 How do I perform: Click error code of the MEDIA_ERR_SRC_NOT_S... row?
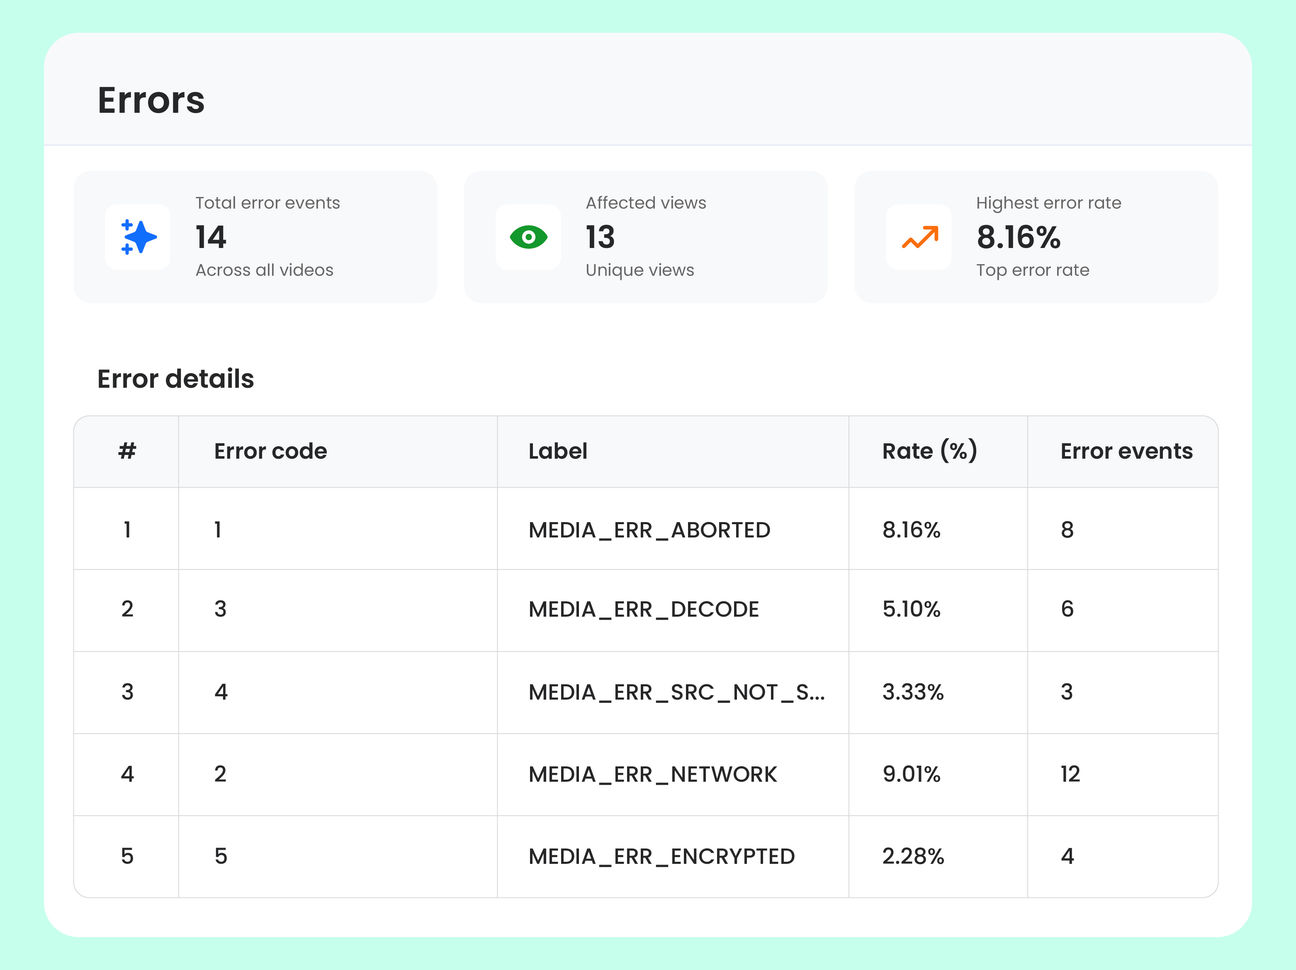[221, 692]
